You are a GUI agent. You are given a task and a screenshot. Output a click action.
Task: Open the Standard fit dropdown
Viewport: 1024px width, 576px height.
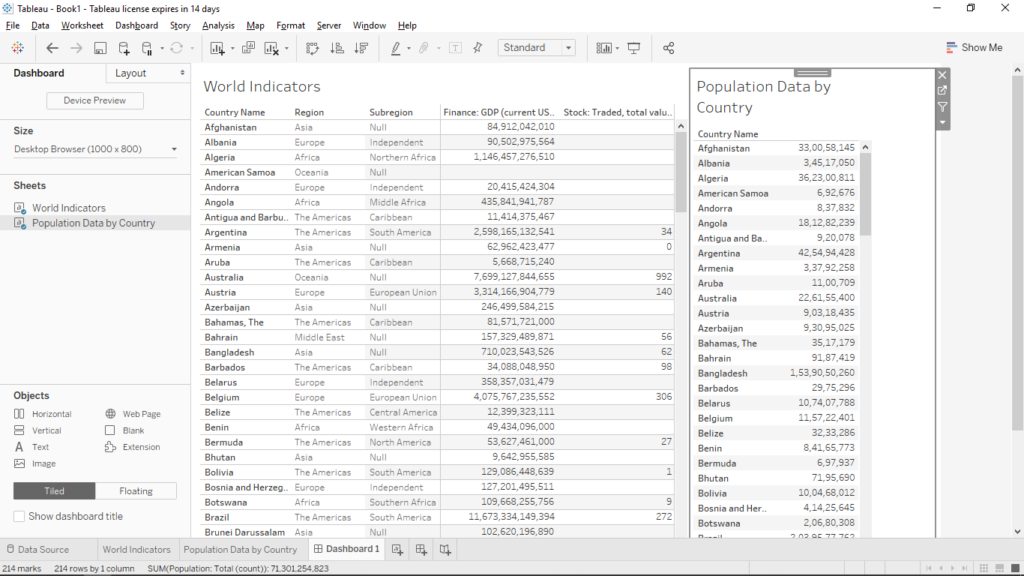coord(570,47)
